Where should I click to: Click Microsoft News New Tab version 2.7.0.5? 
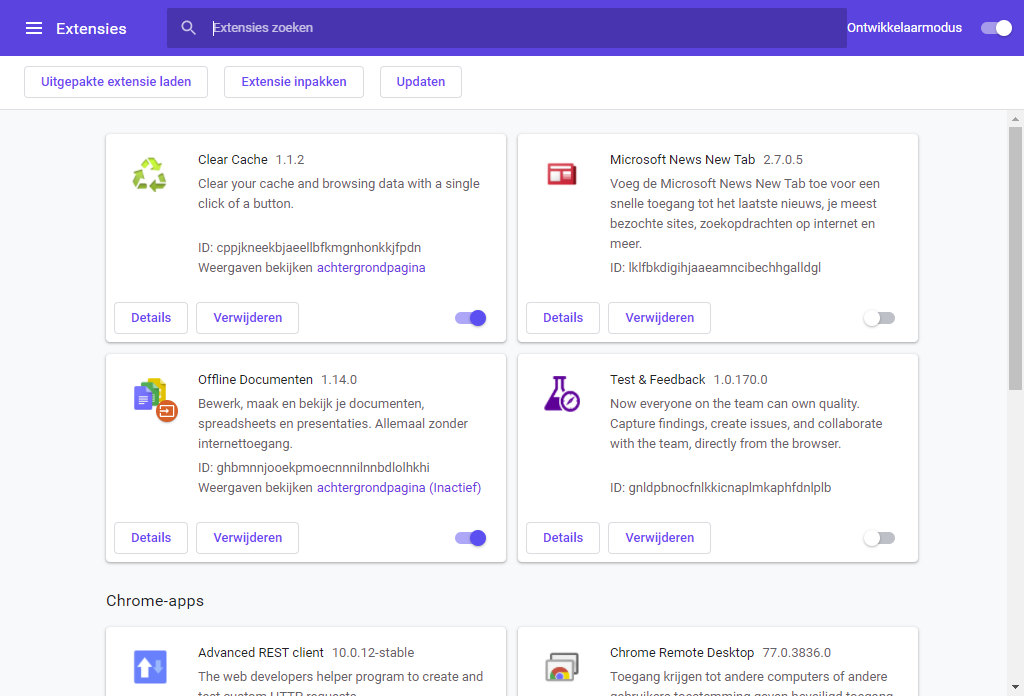[x=783, y=160]
